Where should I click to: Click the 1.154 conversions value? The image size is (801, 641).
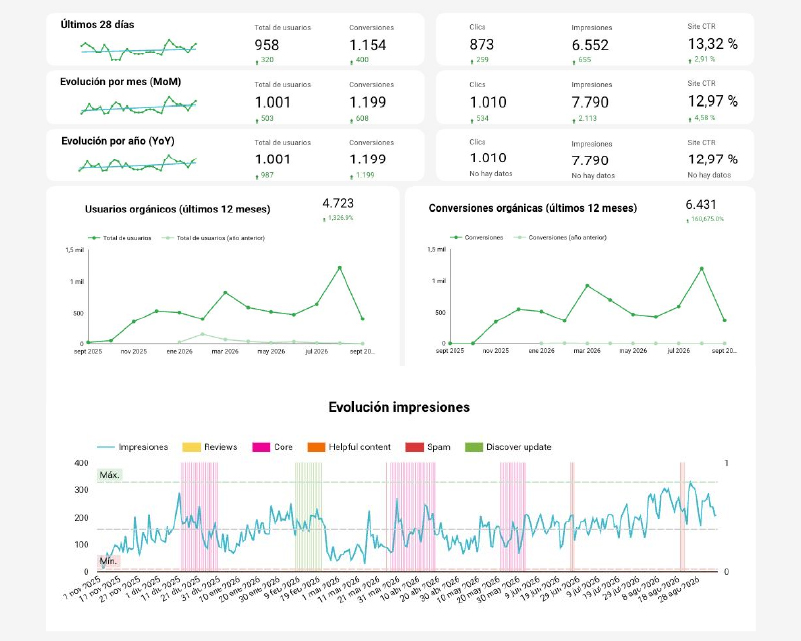pos(368,45)
